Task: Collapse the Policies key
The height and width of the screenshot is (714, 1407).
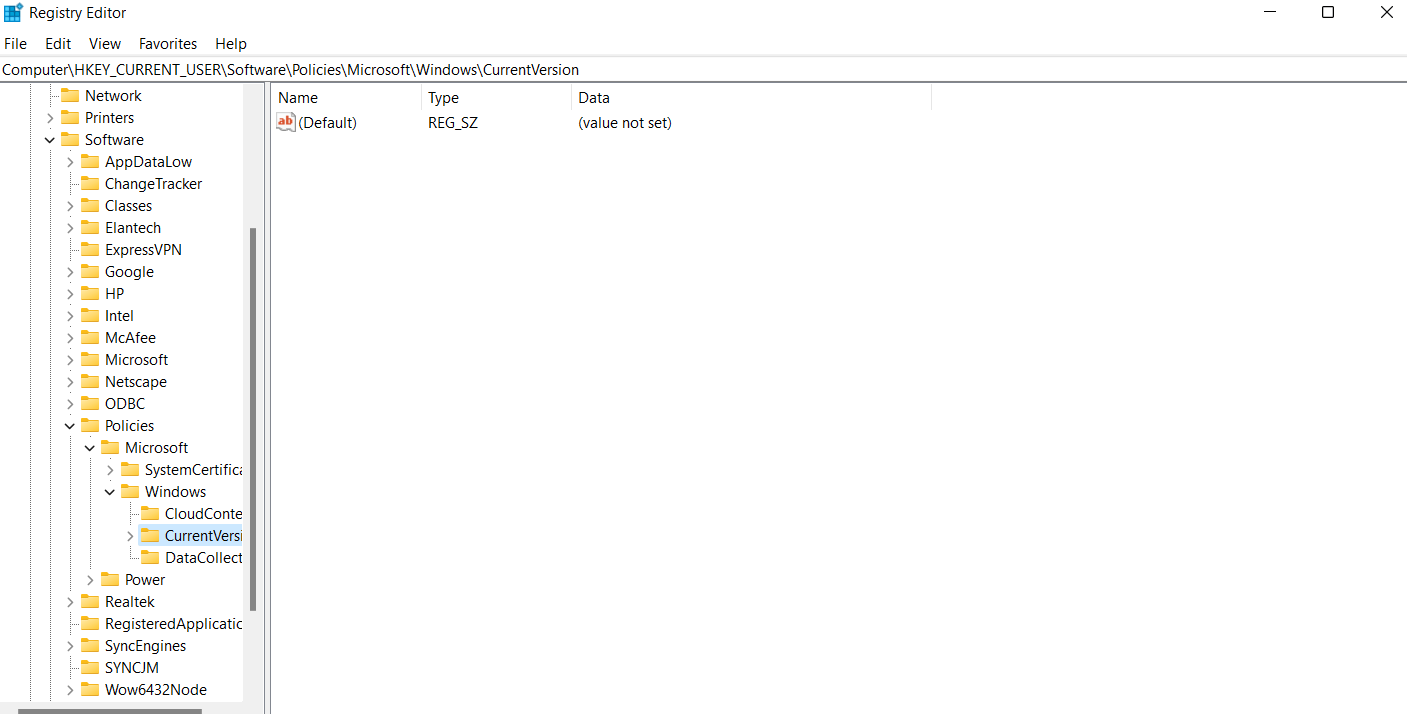Action: (x=69, y=425)
